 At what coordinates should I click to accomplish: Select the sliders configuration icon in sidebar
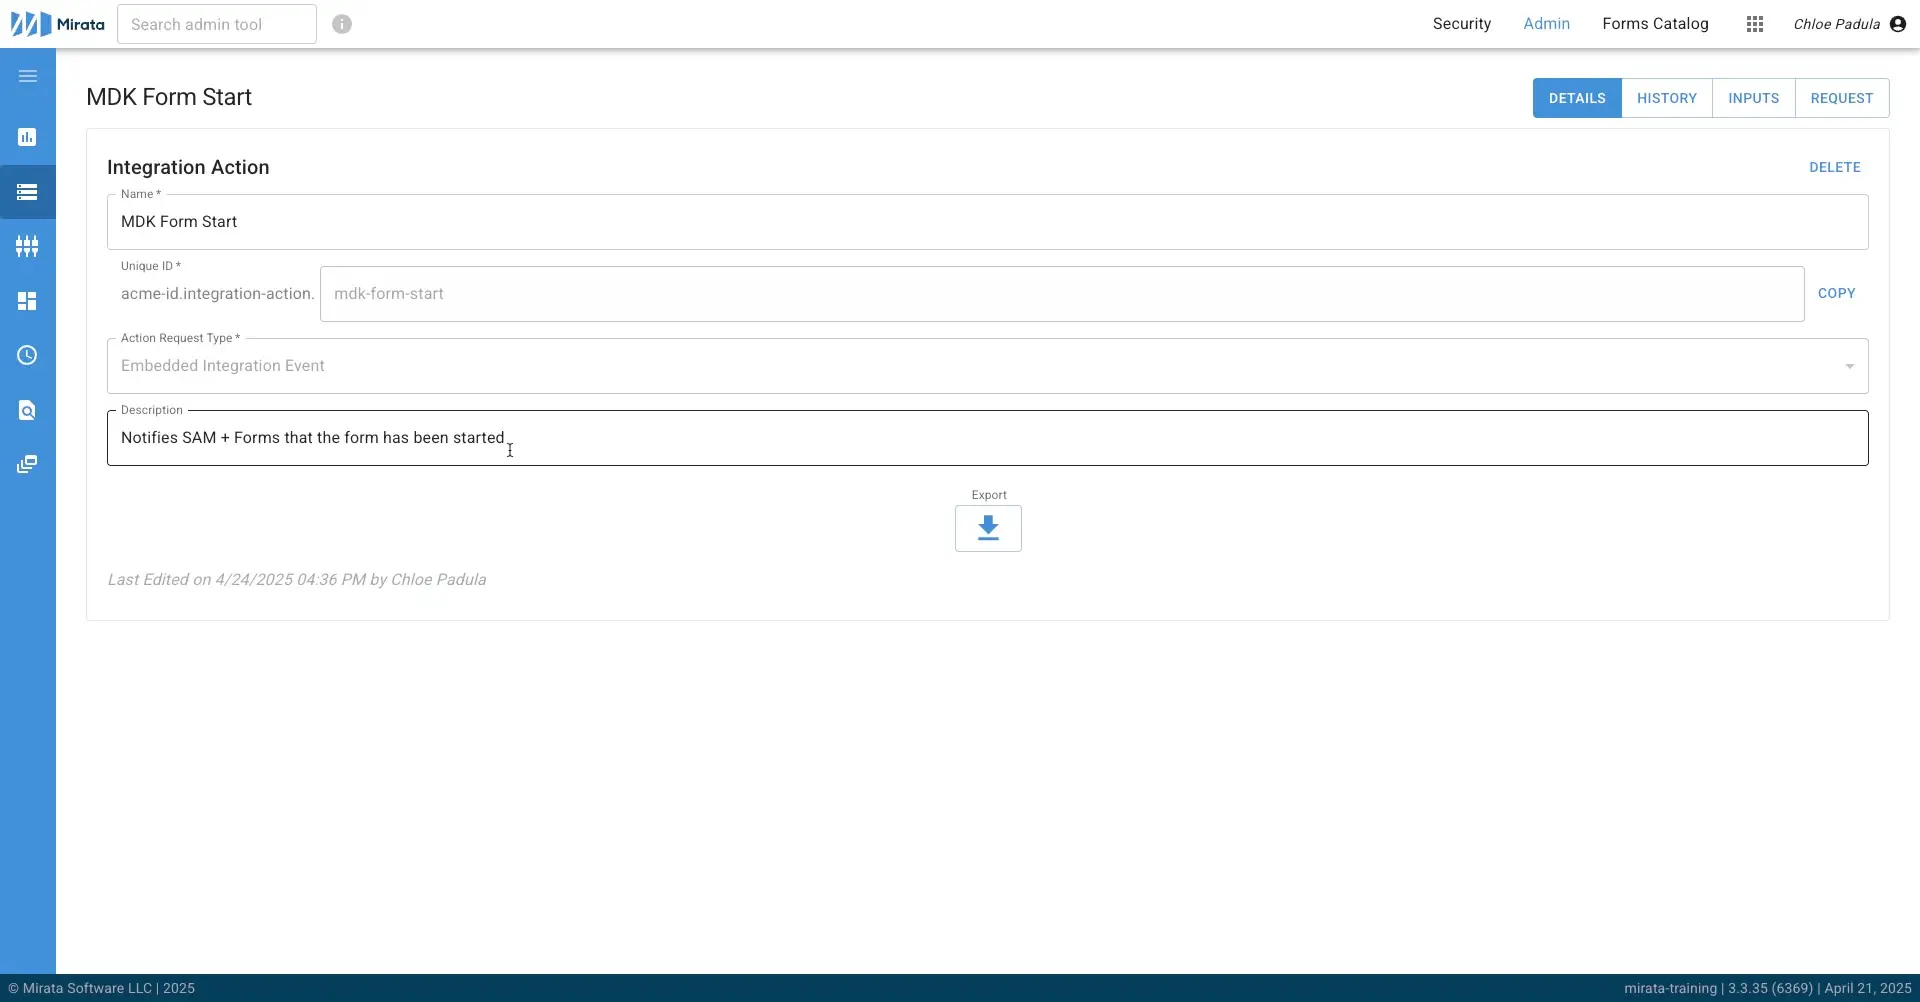27,246
